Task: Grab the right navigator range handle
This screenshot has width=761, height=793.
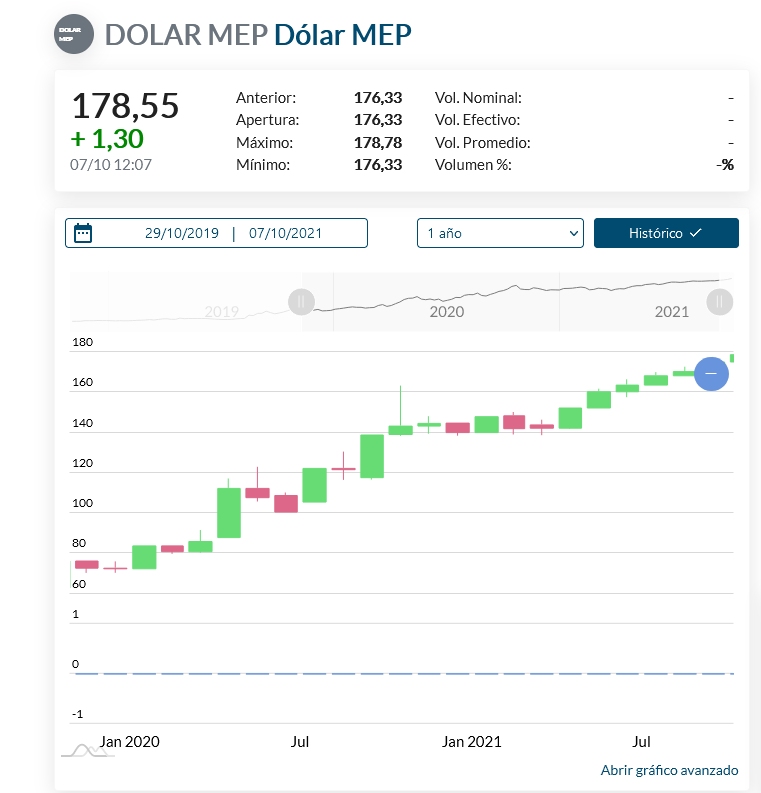Action: click(719, 301)
